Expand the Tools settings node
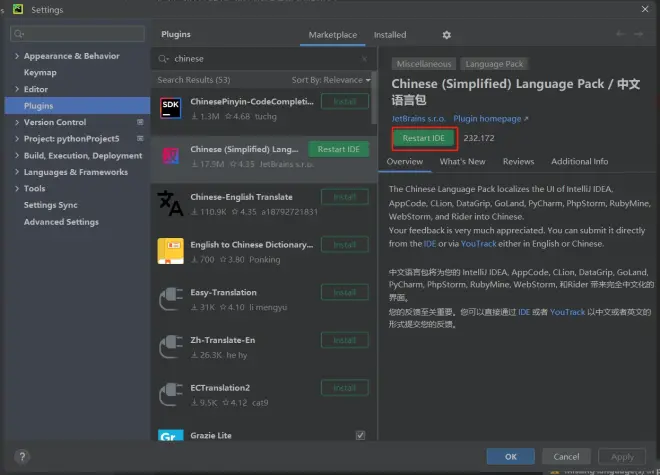Screen dimensions: 660x475 tap(17, 188)
